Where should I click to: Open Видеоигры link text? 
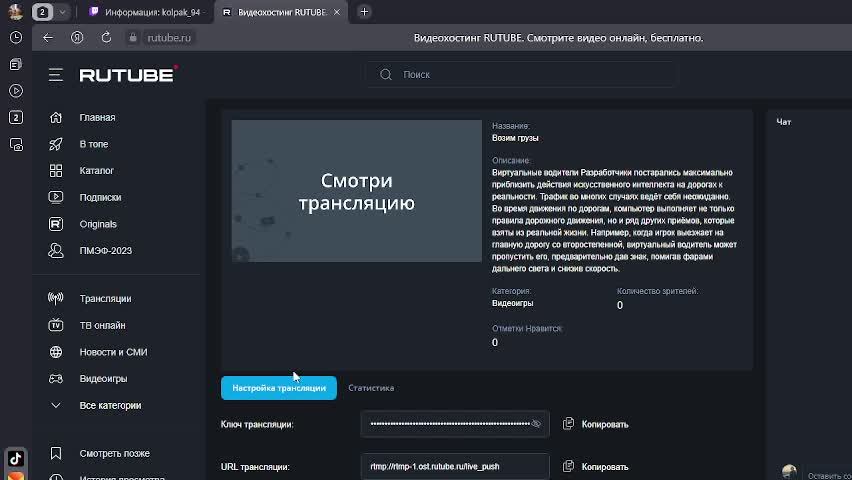103,378
